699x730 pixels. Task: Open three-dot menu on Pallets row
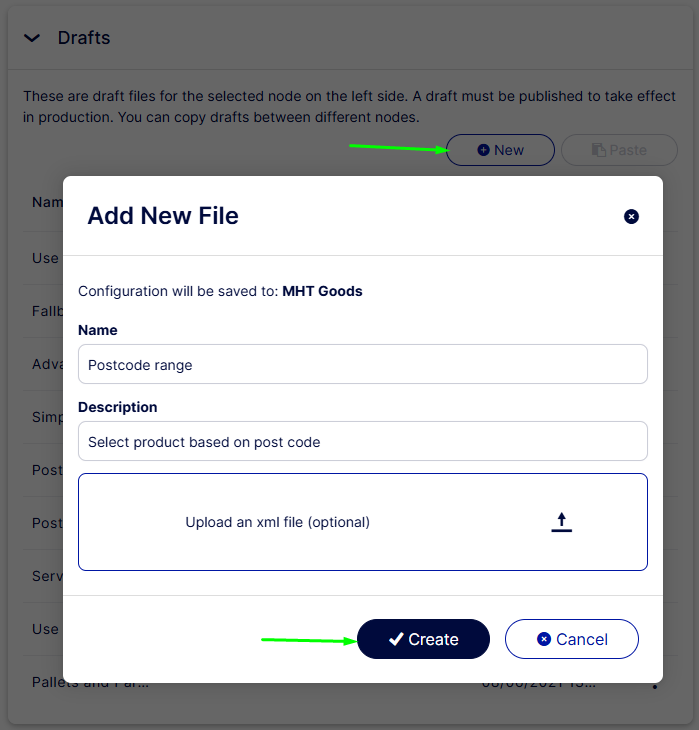pos(655,685)
